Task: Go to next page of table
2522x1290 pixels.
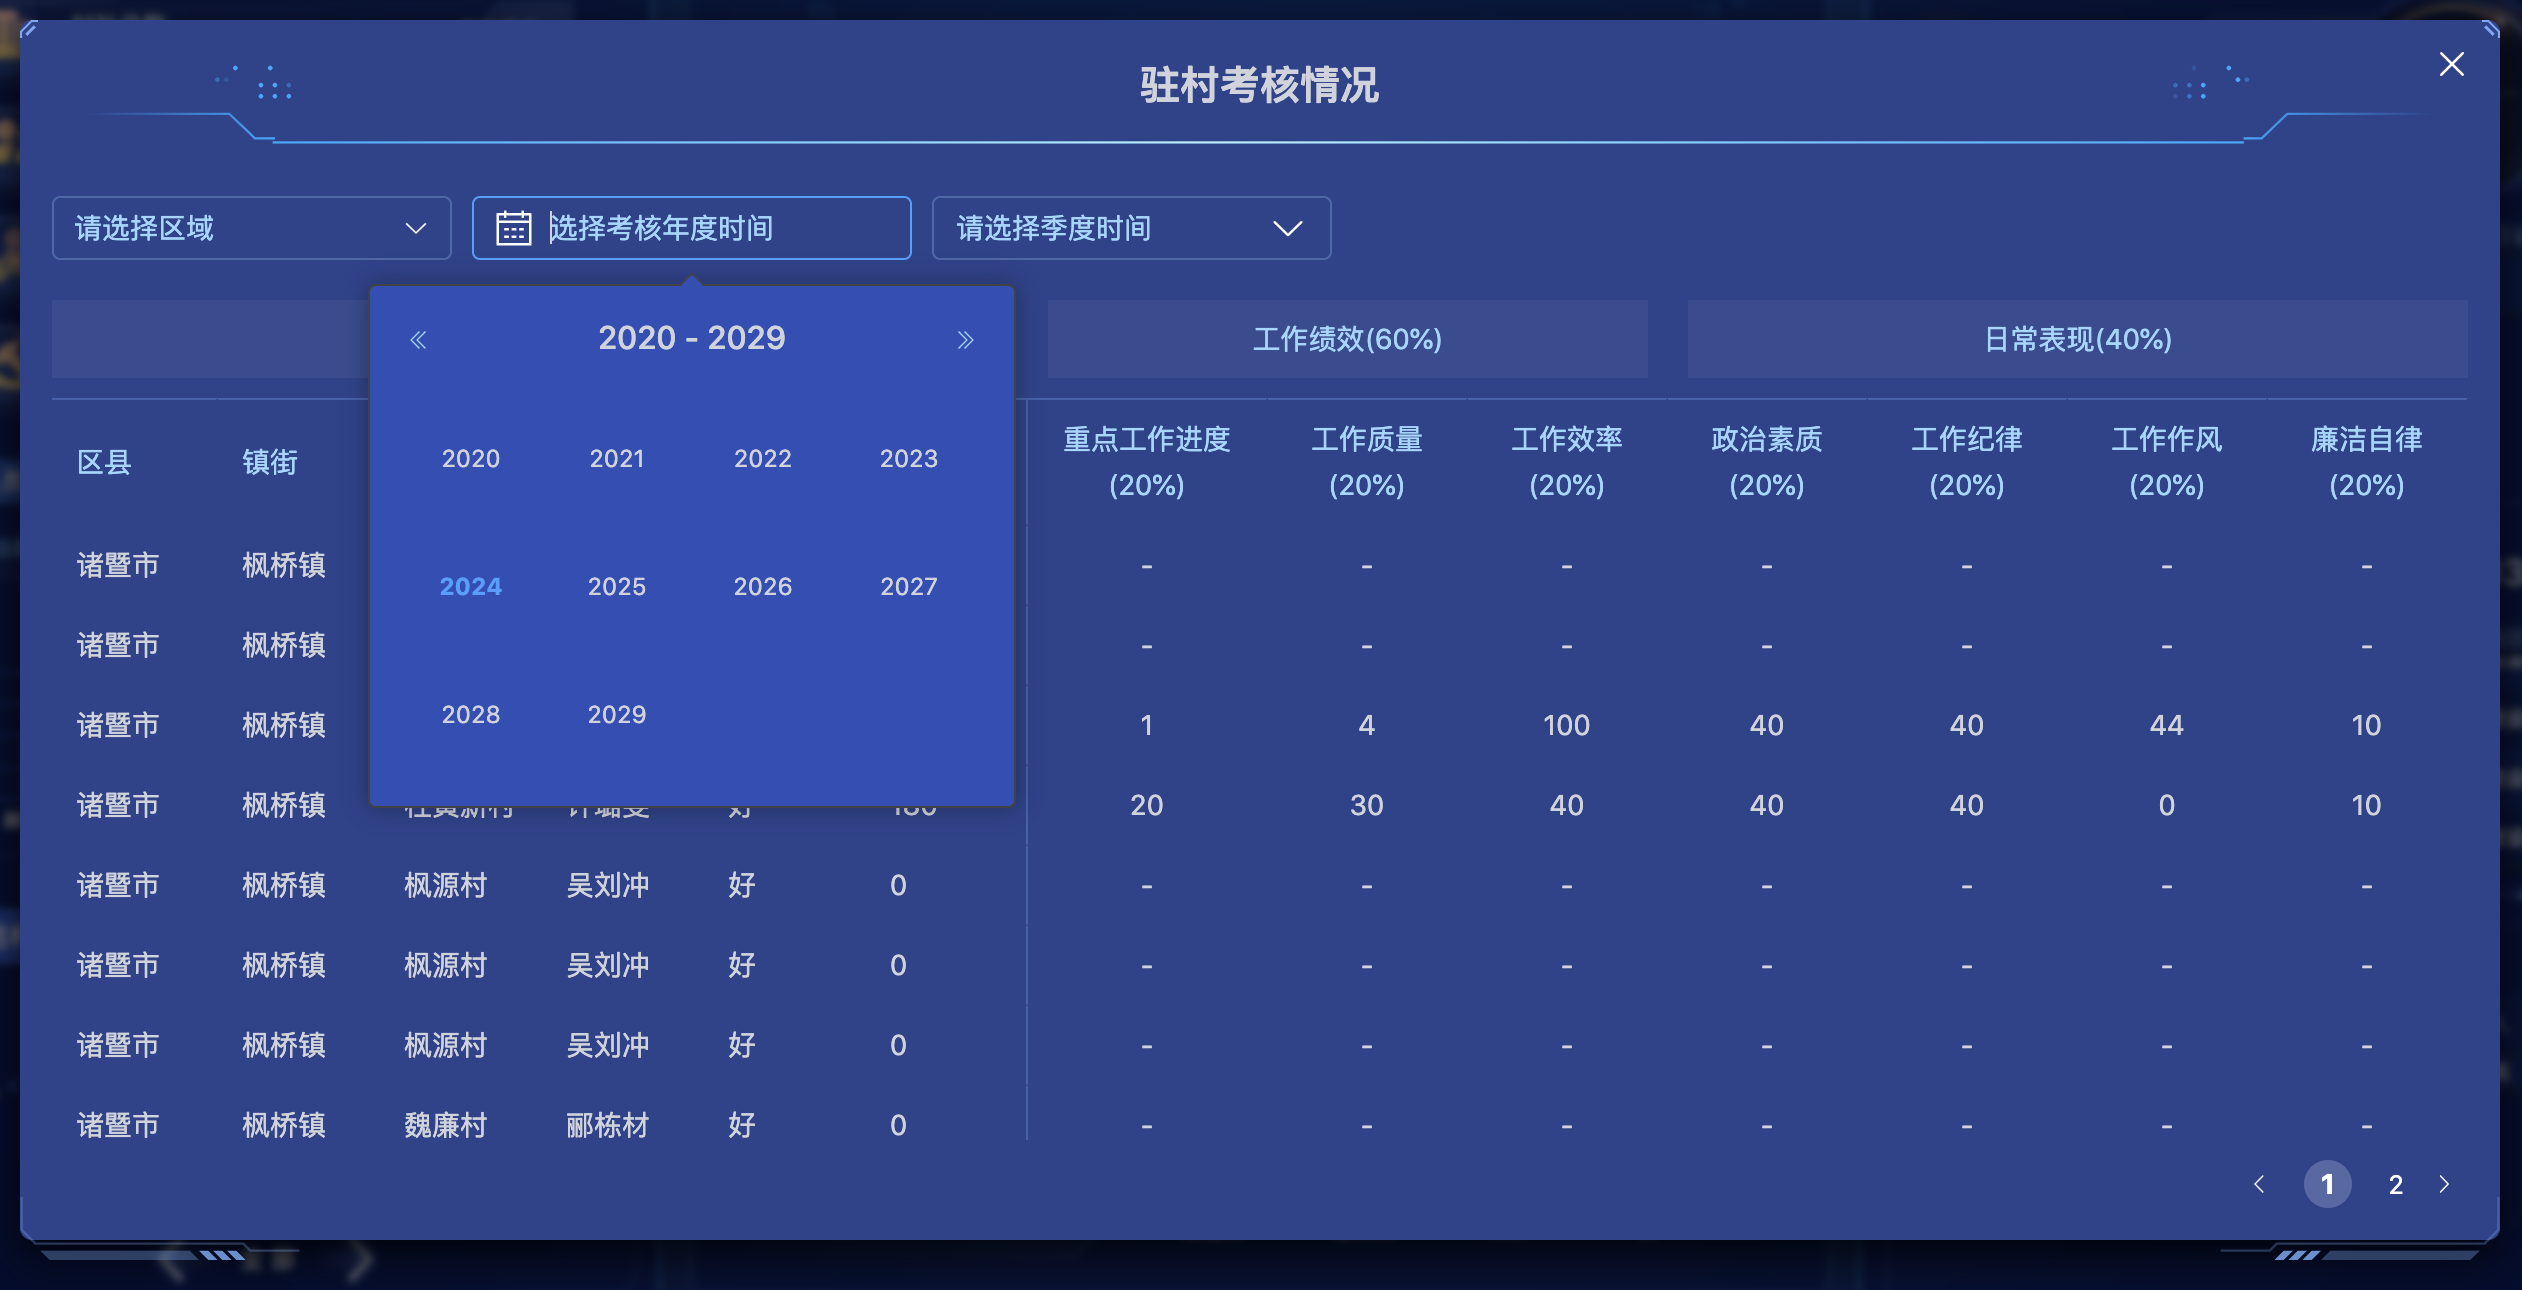Action: (x=2445, y=1185)
